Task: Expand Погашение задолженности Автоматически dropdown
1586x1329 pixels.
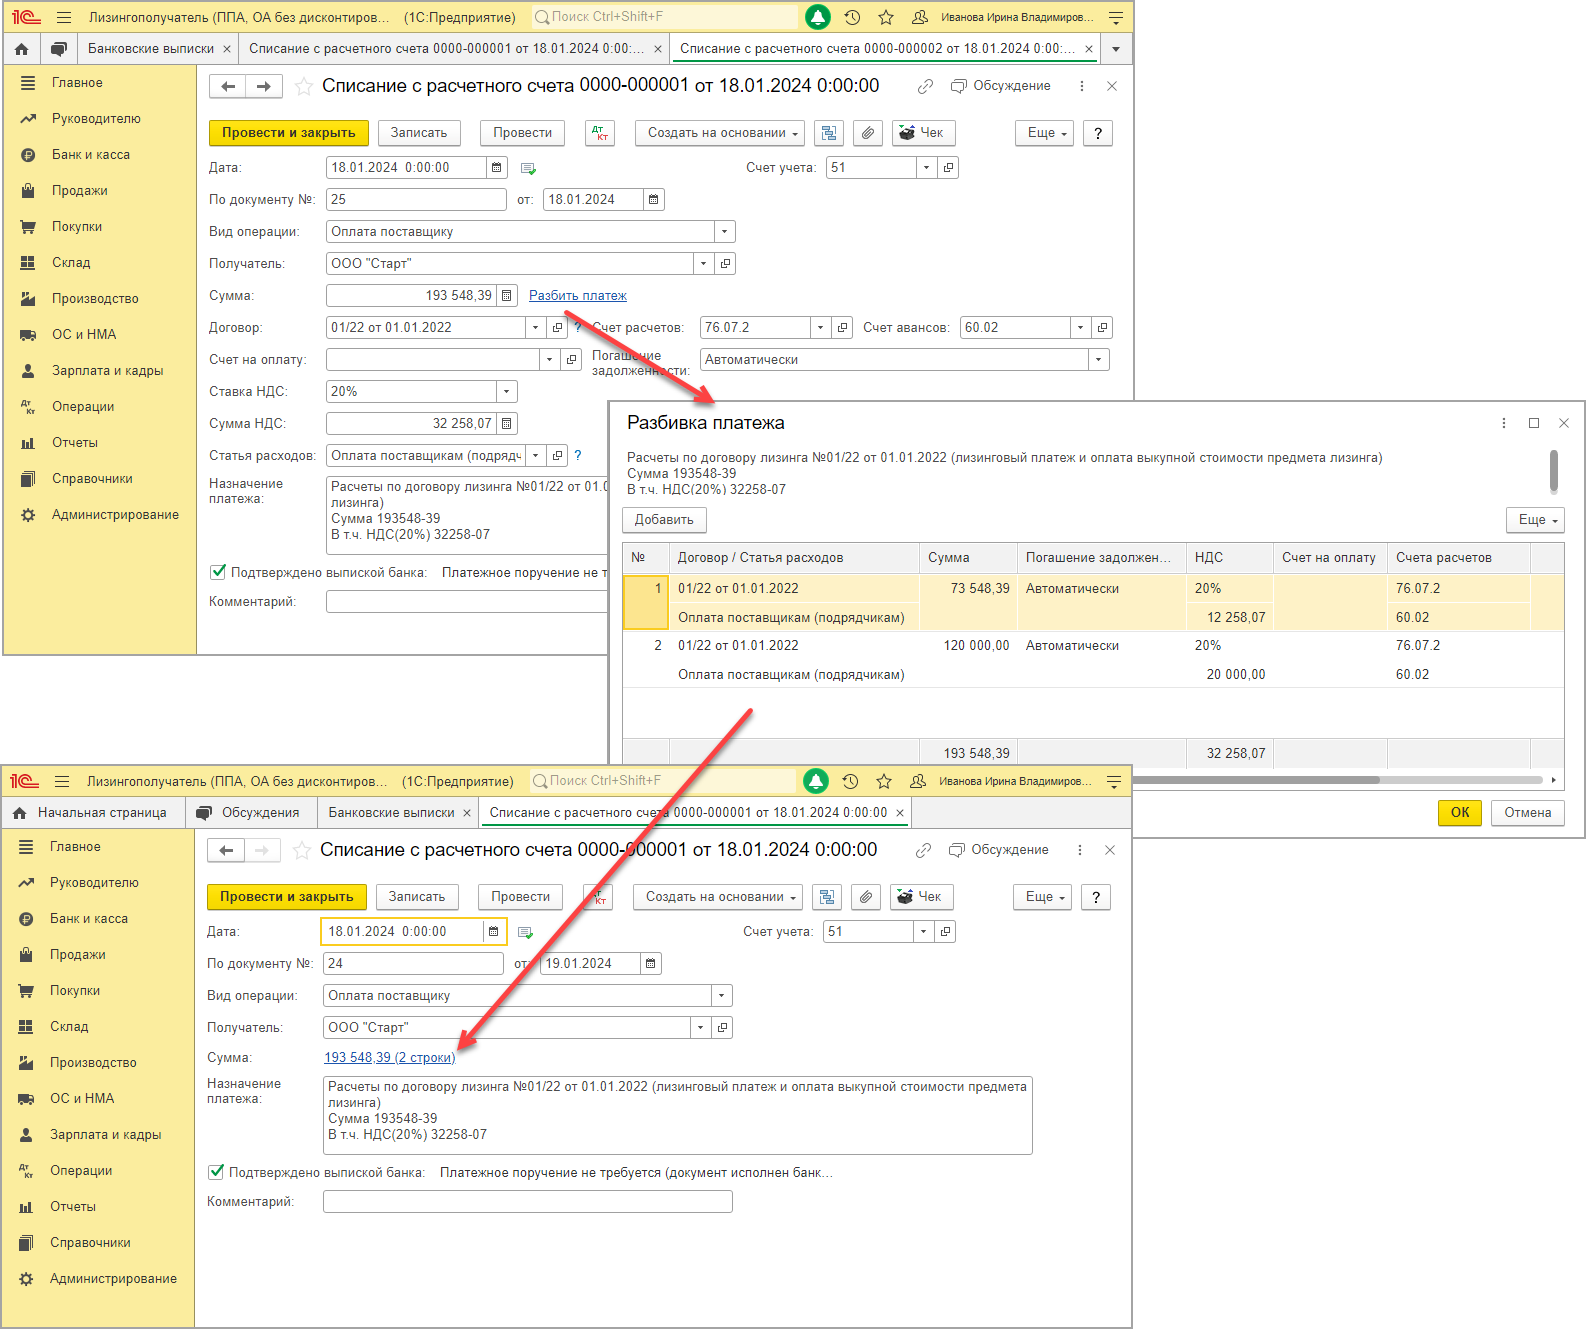Action: click(1099, 360)
